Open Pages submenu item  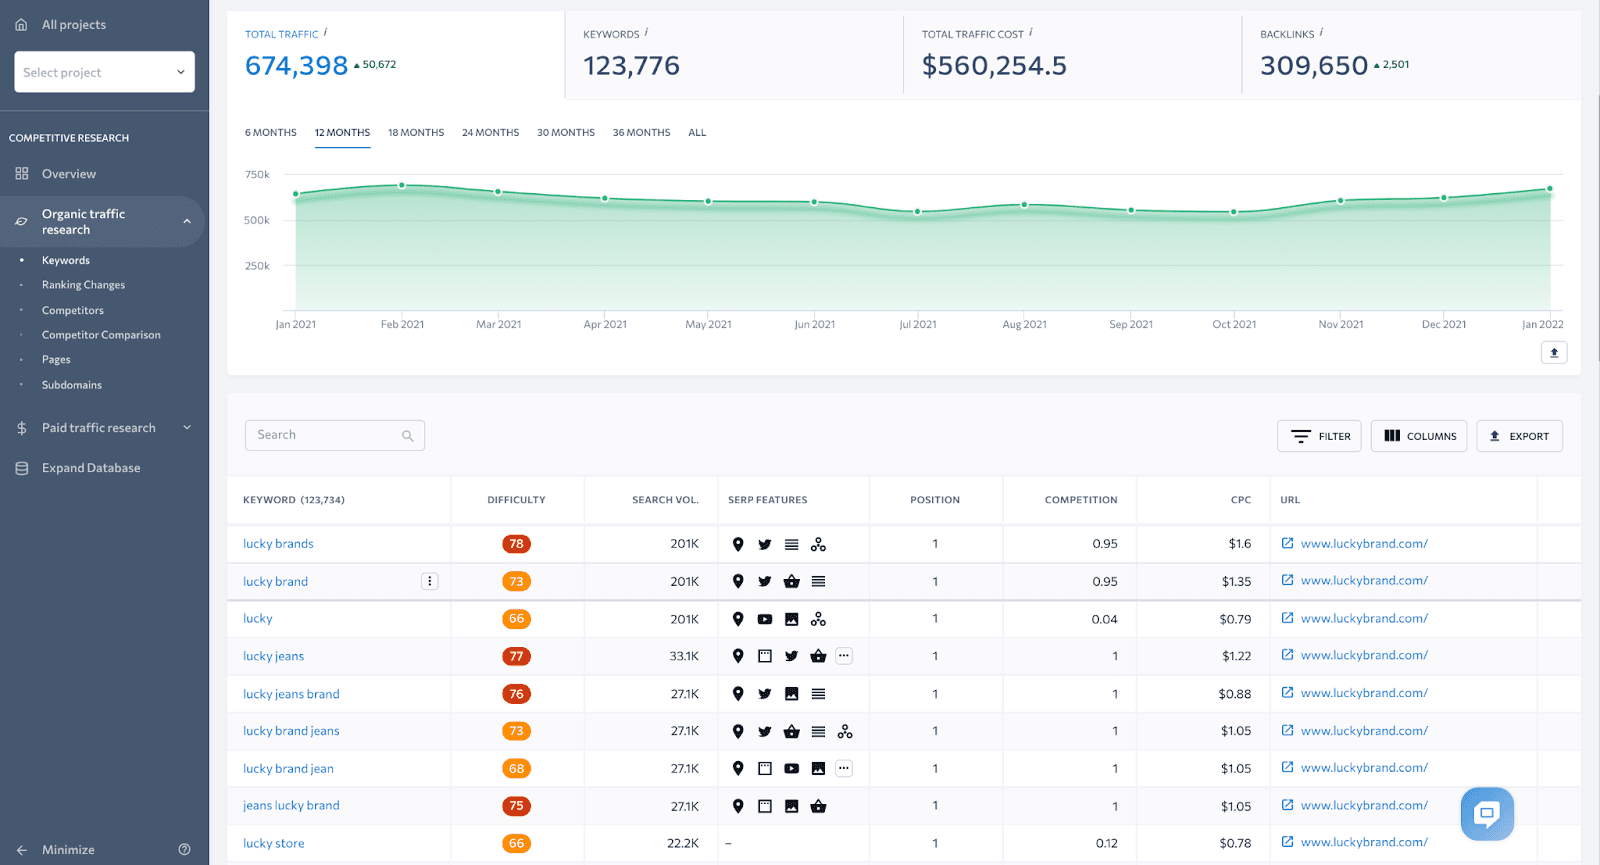pyautogui.click(x=56, y=360)
